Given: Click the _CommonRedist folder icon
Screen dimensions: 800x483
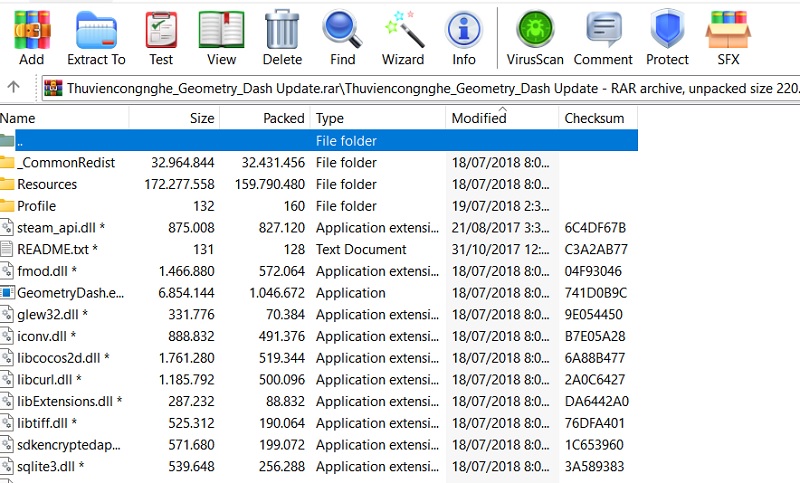Looking at the screenshot, I should coord(7,162).
